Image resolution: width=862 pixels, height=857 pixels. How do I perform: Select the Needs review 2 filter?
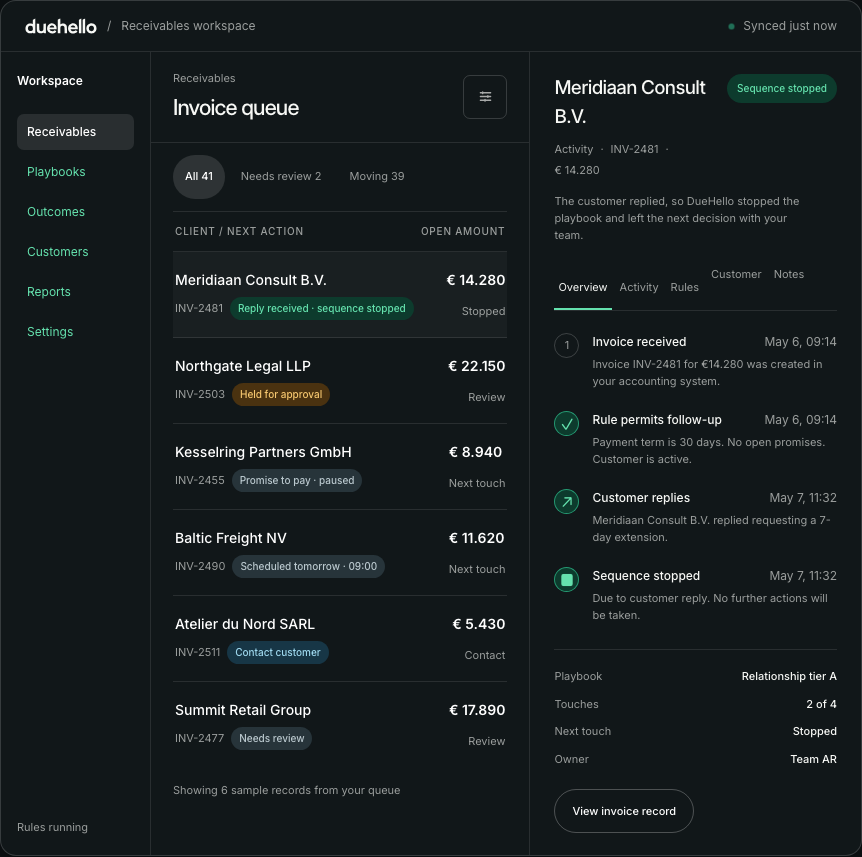point(281,176)
